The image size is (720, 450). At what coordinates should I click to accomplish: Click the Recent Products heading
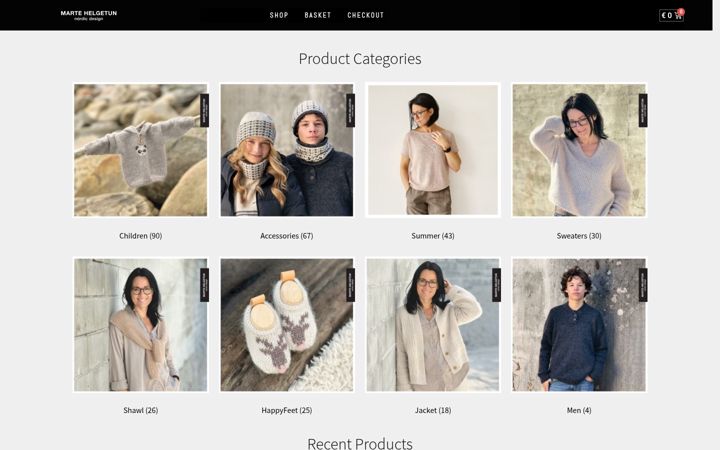[x=360, y=443]
